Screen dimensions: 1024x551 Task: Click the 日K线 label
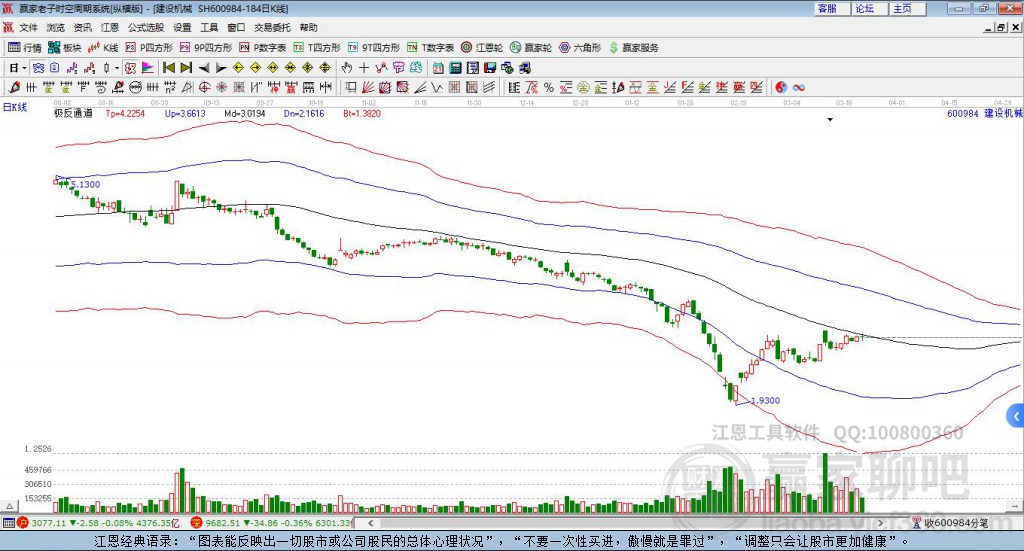(15, 108)
